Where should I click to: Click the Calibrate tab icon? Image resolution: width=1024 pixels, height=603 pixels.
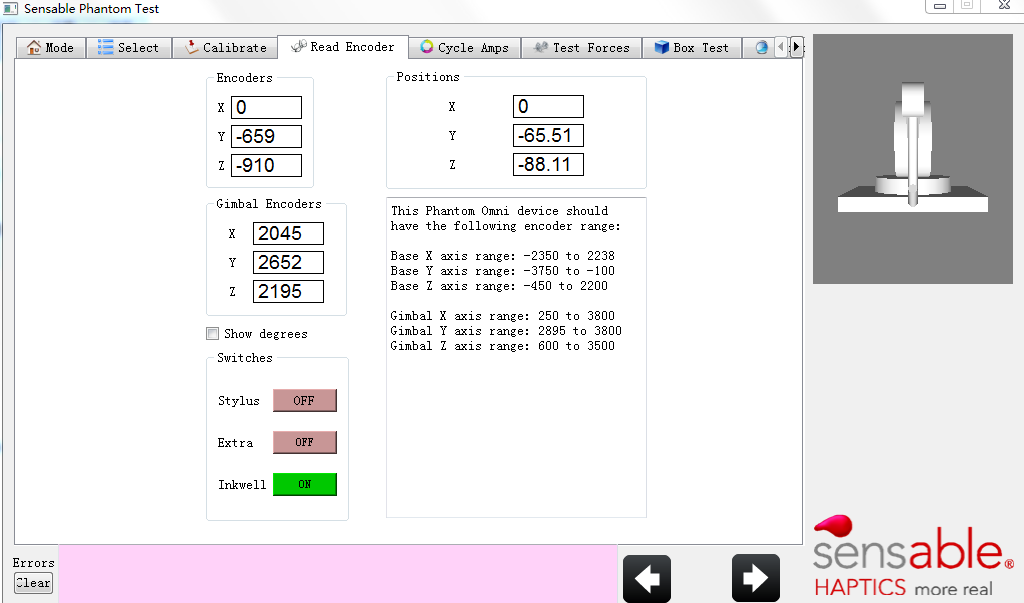pos(191,47)
